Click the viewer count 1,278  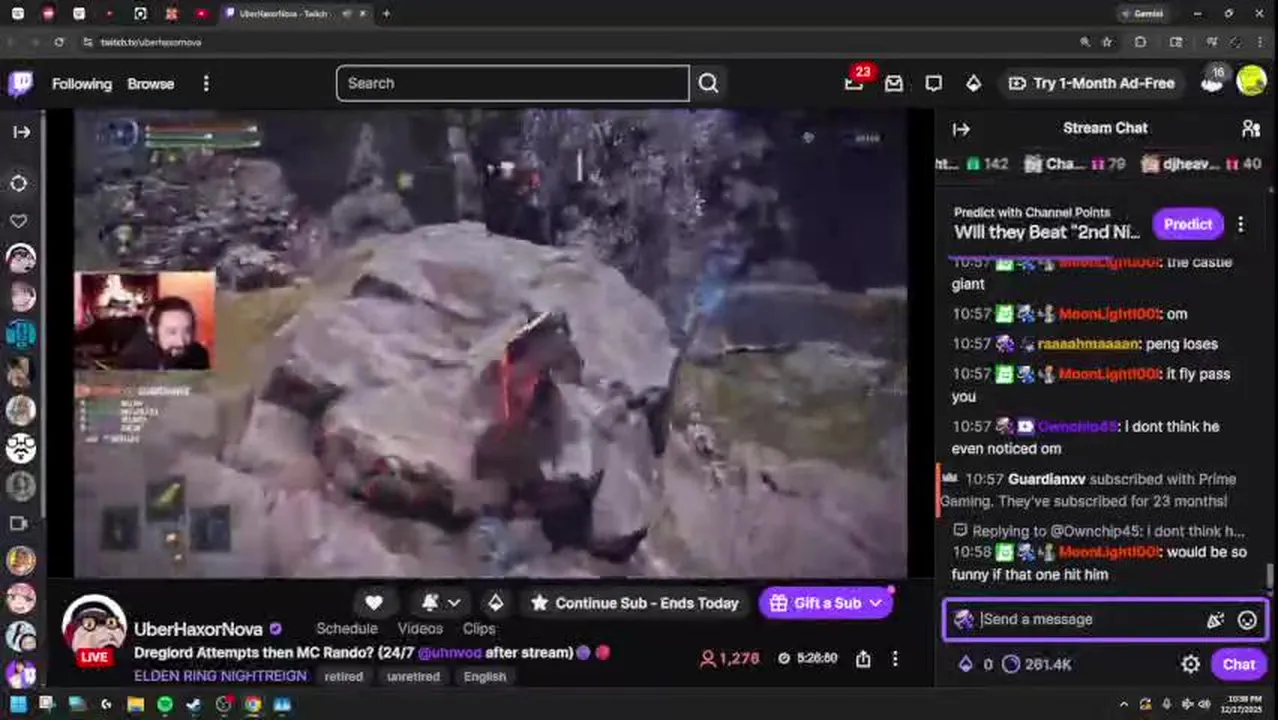tap(730, 658)
